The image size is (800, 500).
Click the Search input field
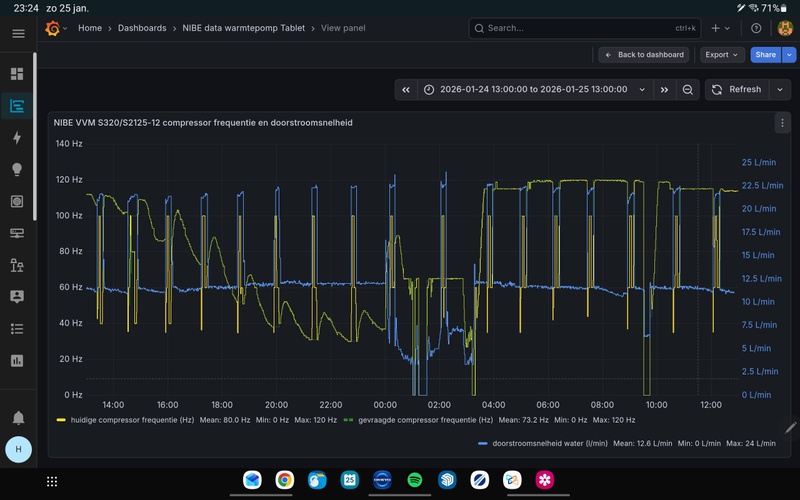click(x=585, y=28)
